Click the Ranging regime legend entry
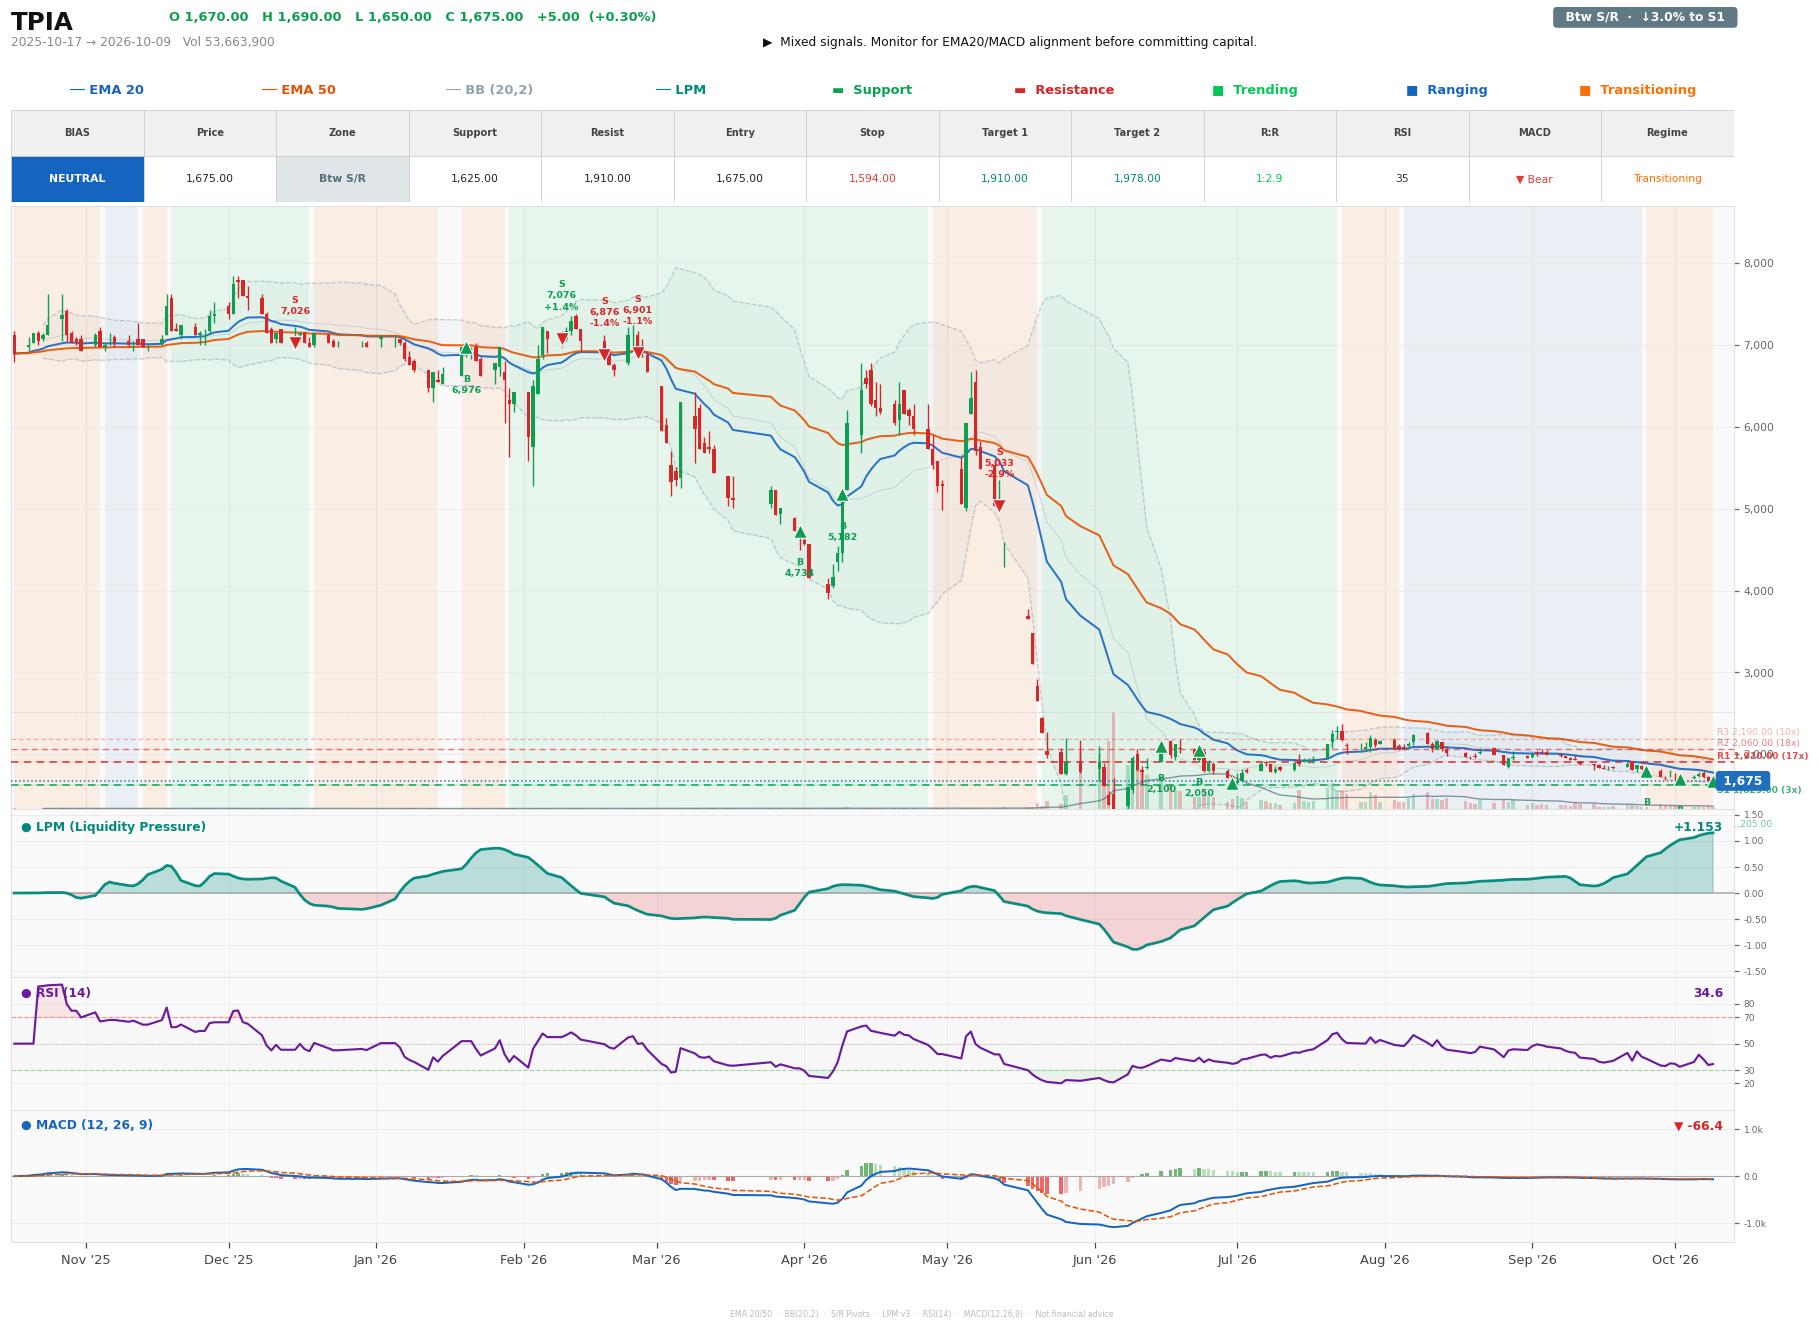 1447,90
